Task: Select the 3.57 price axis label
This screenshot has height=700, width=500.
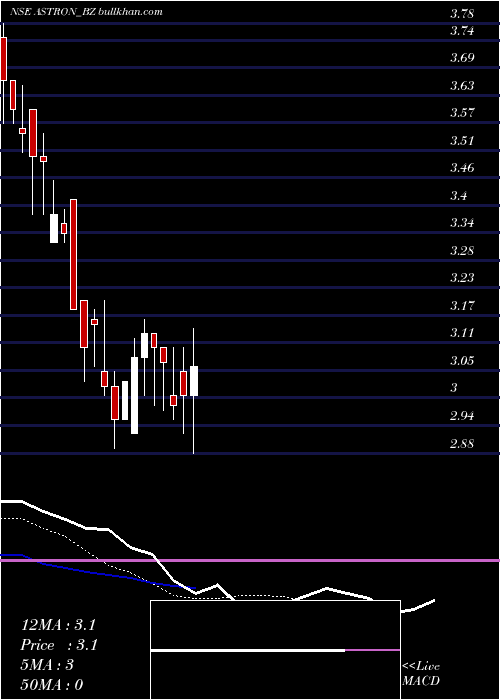Action: [x=462, y=113]
